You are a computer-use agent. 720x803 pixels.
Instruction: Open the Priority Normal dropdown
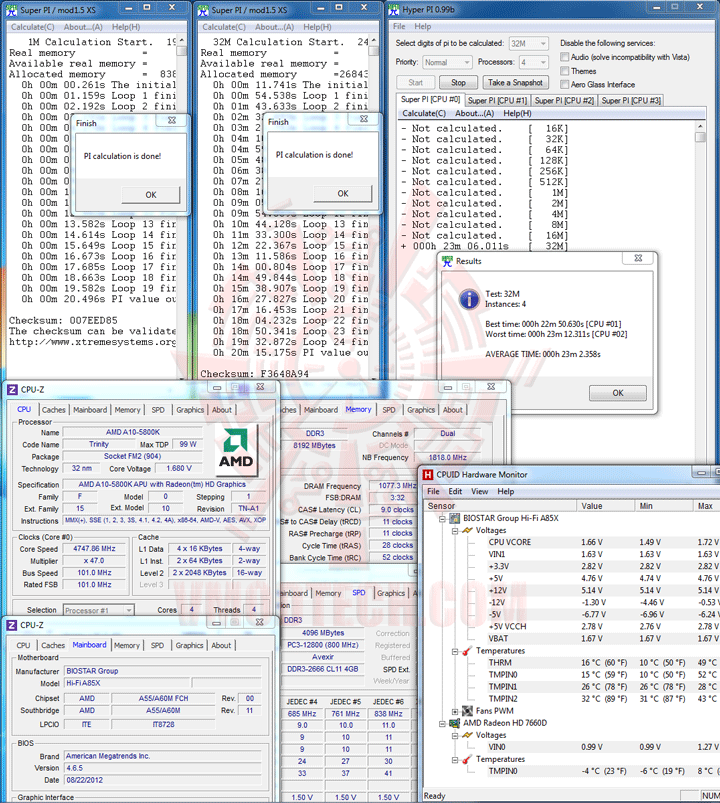(x=447, y=62)
